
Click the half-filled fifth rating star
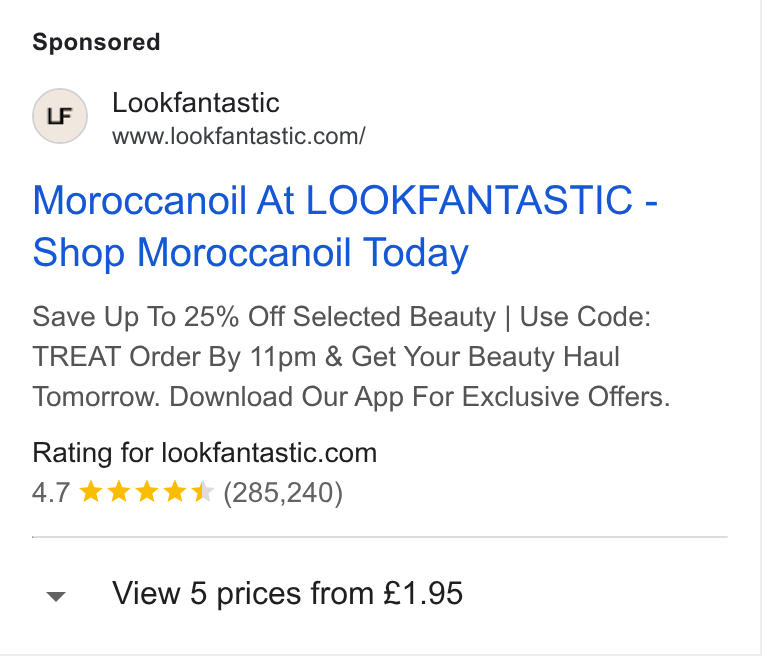[x=203, y=492]
